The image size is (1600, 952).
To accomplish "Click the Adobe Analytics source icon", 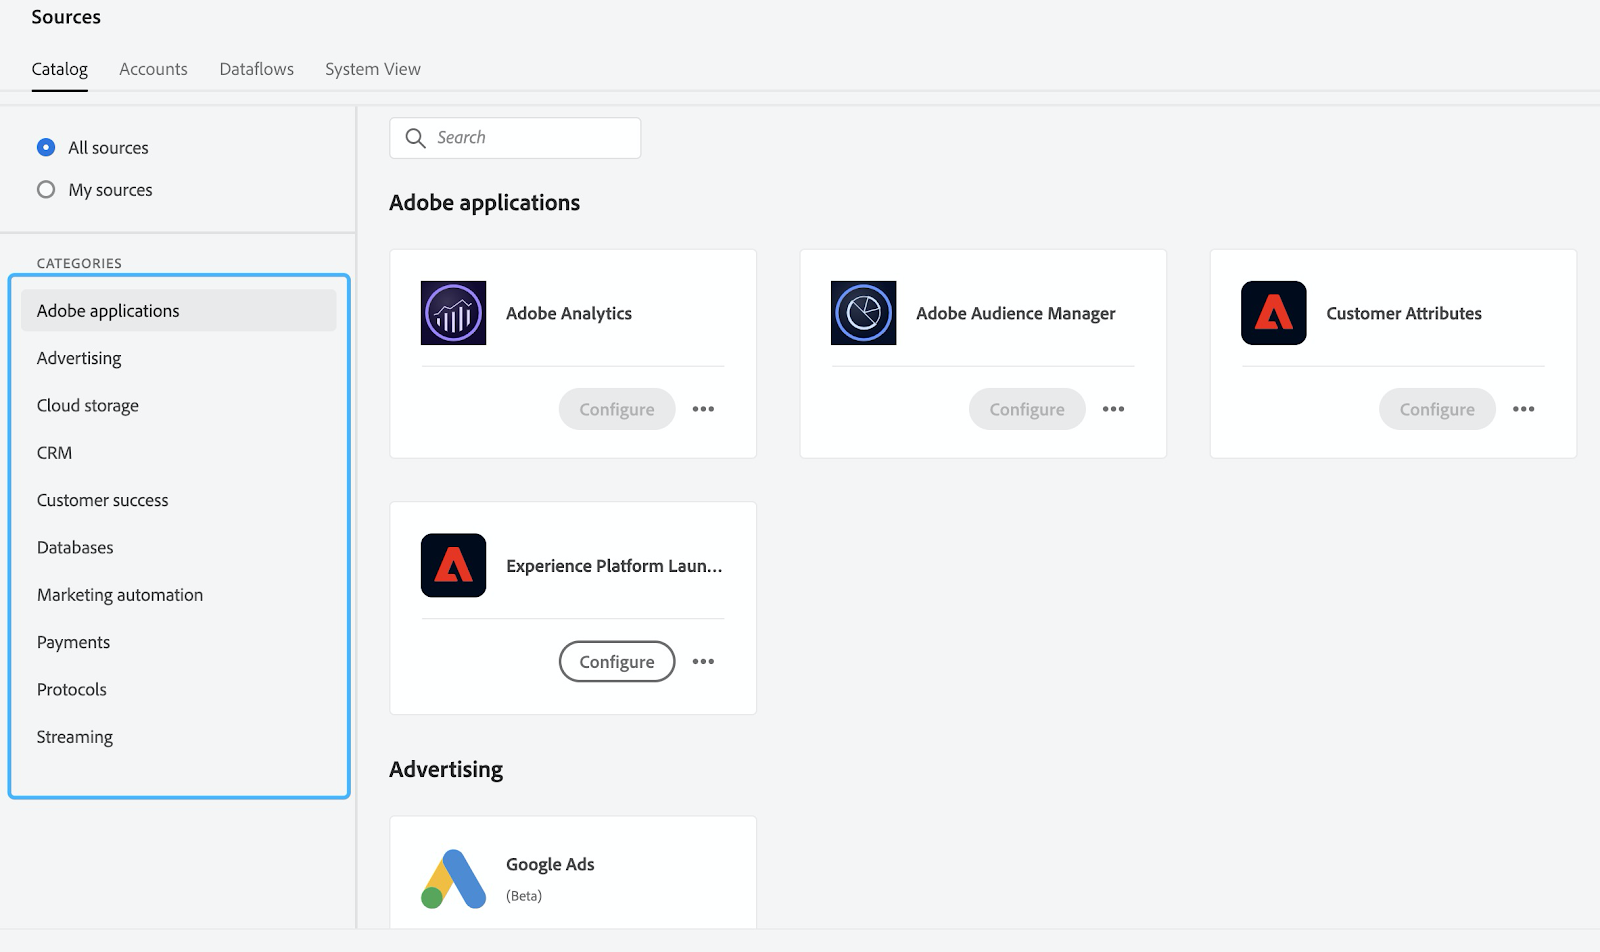I will [453, 313].
